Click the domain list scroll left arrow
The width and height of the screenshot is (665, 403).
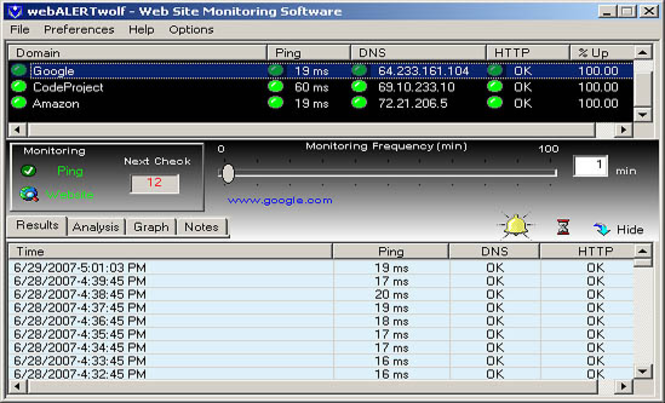tap(17, 130)
